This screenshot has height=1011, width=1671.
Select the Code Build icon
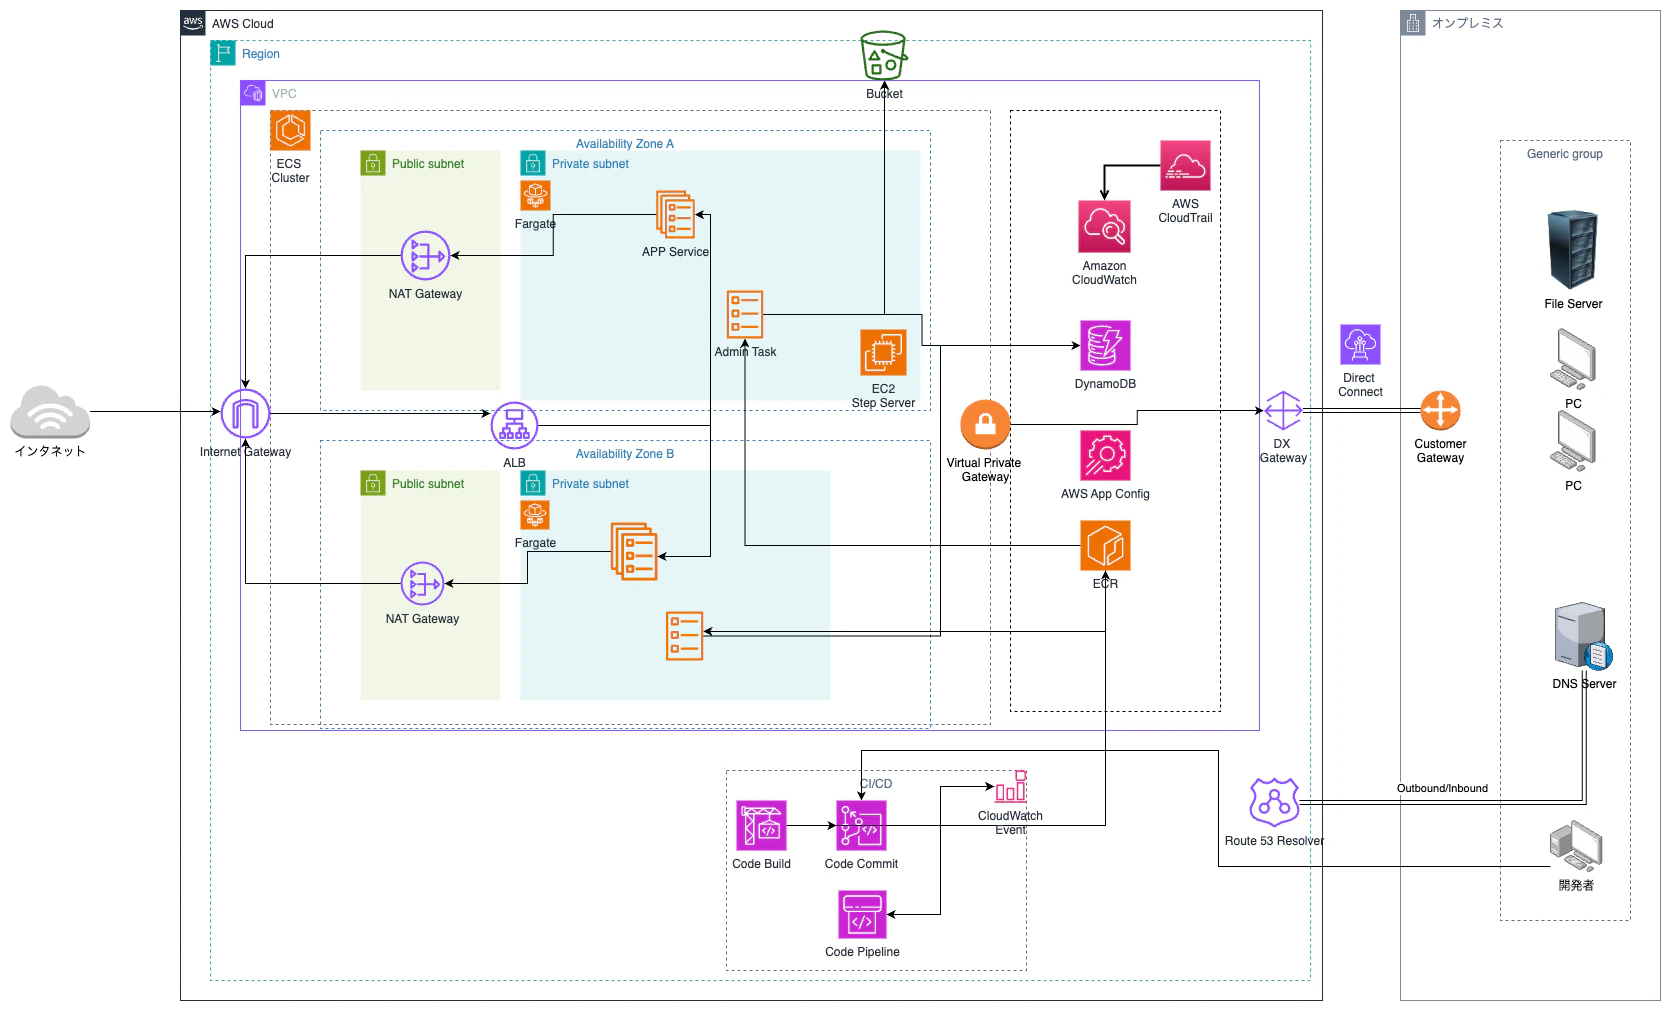click(761, 826)
